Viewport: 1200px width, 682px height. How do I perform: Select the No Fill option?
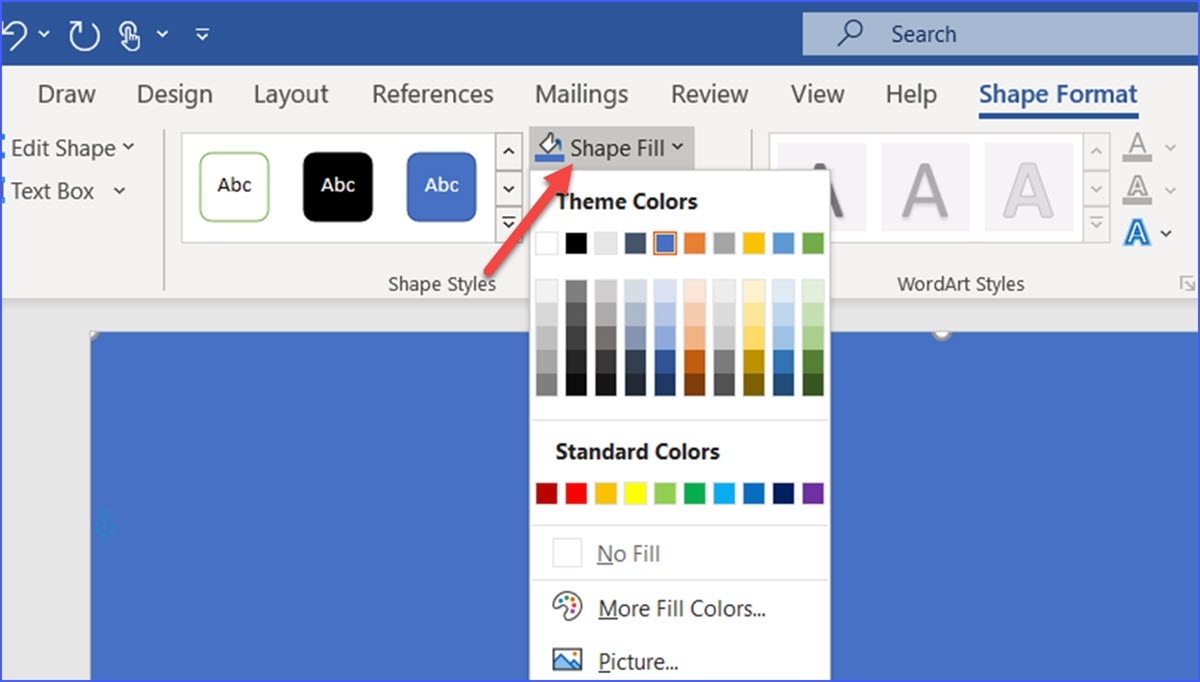[x=628, y=554]
